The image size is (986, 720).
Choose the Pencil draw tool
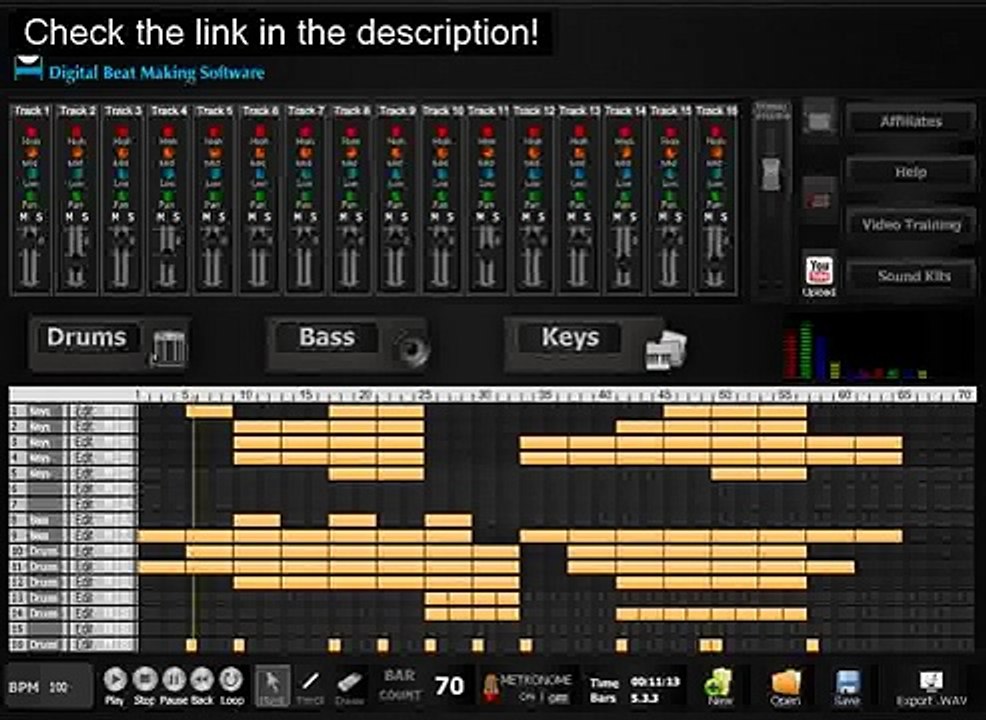(310, 683)
